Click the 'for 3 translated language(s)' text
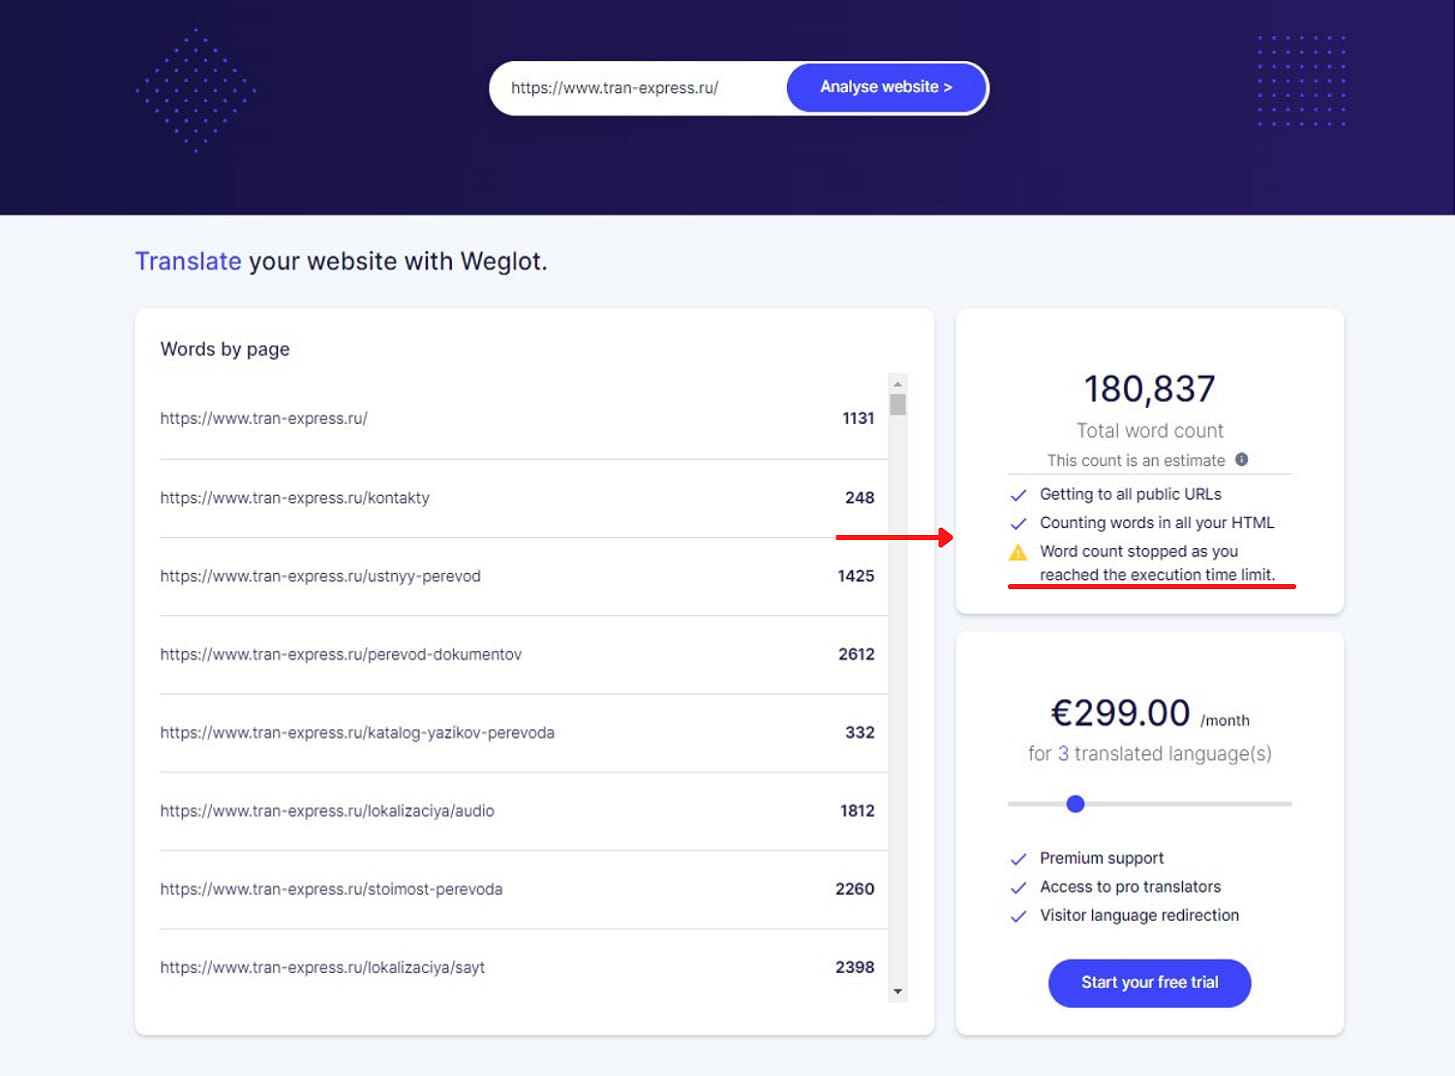 tap(1149, 754)
